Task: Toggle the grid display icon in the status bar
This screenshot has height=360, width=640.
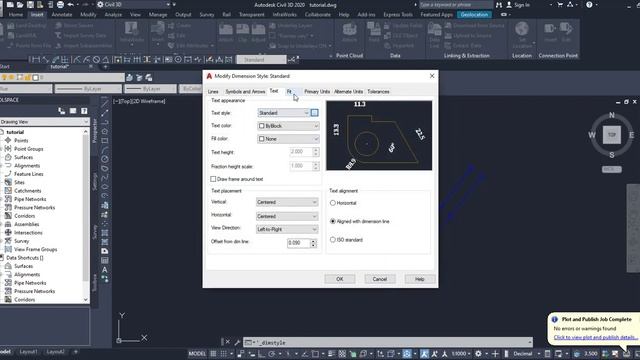Action: pyautogui.click(x=213, y=353)
